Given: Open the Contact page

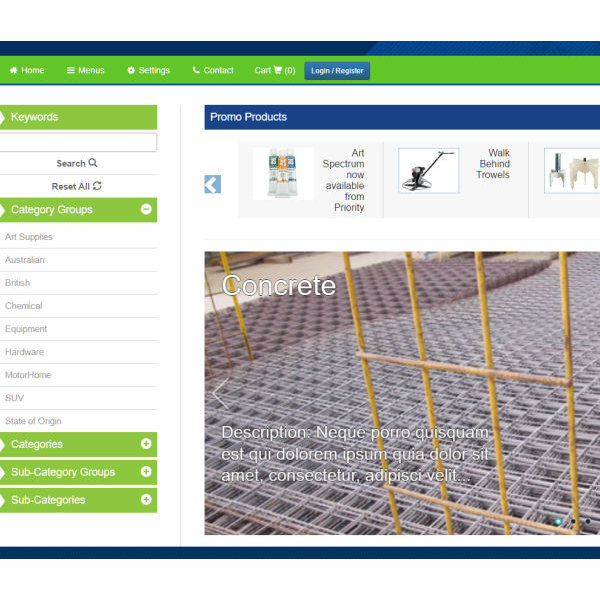Looking at the screenshot, I should (213, 71).
